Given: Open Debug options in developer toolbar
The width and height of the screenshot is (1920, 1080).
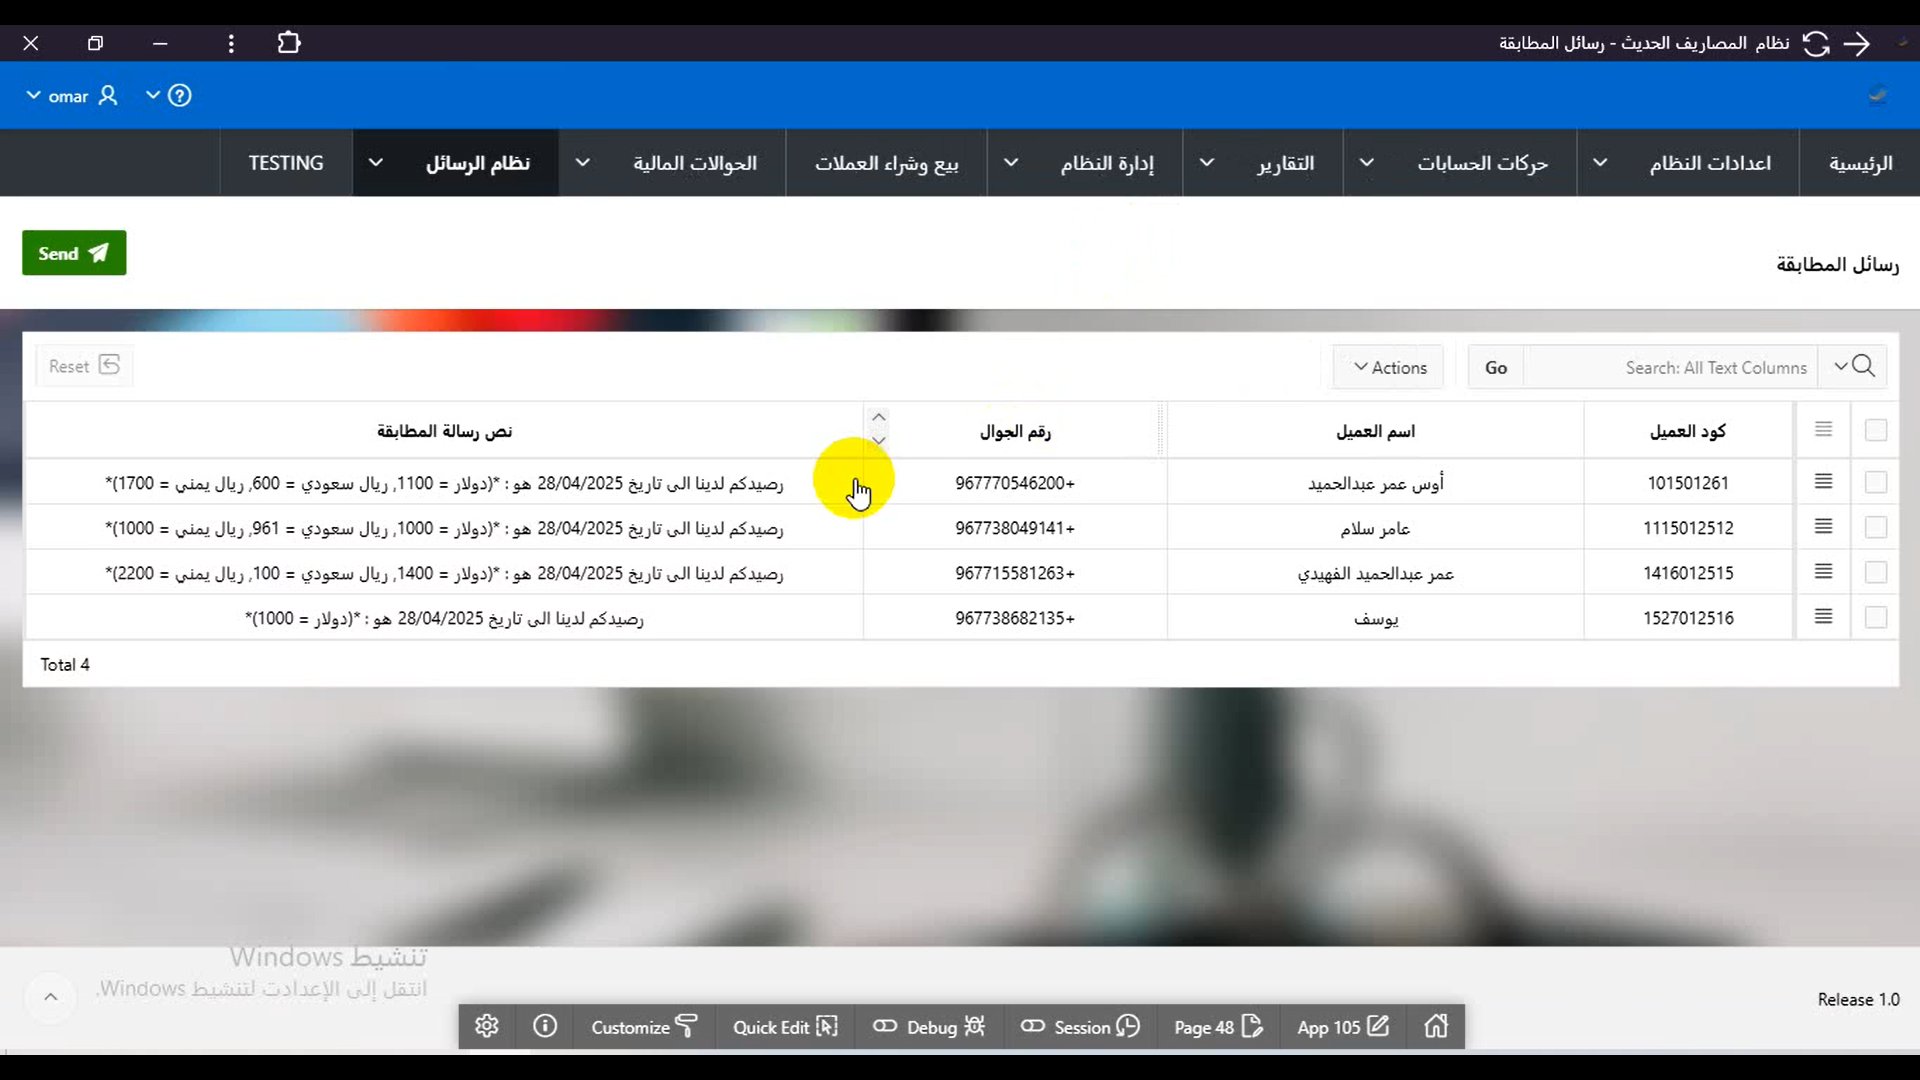Looking at the screenshot, I should coord(929,1026).
